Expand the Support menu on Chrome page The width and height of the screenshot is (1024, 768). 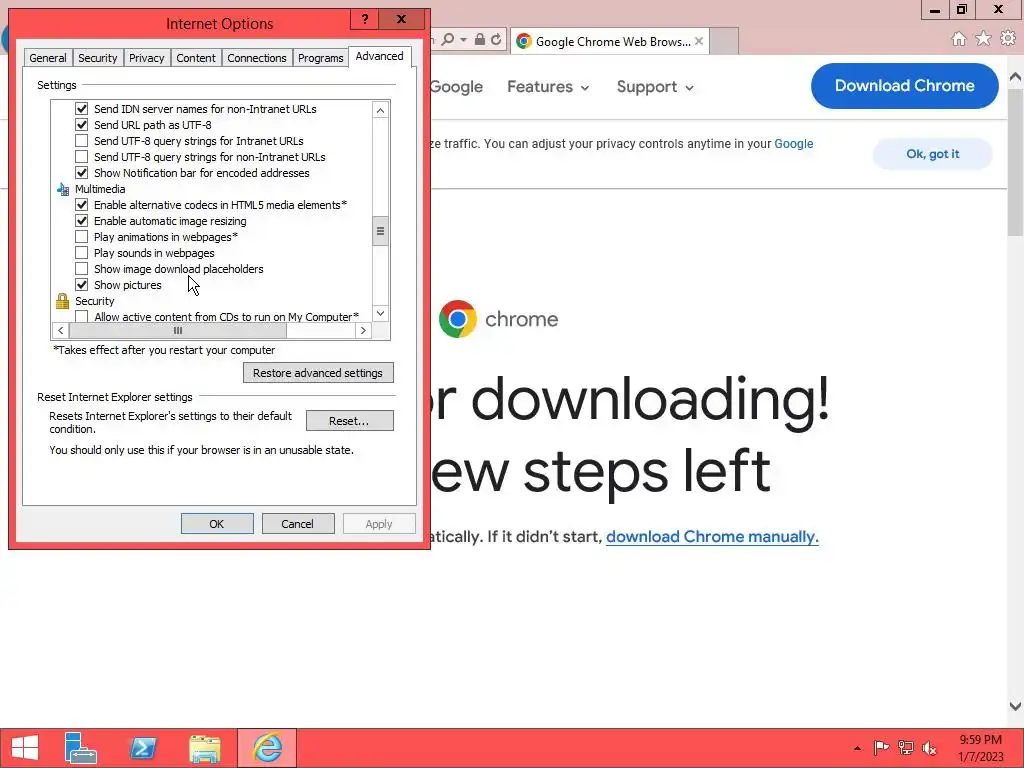click(655, 87)
